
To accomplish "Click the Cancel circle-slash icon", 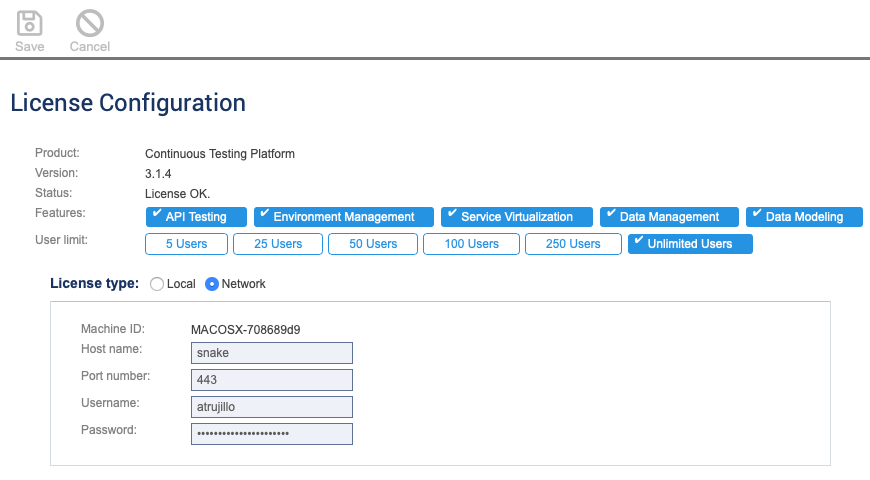I will pos(90,23).
